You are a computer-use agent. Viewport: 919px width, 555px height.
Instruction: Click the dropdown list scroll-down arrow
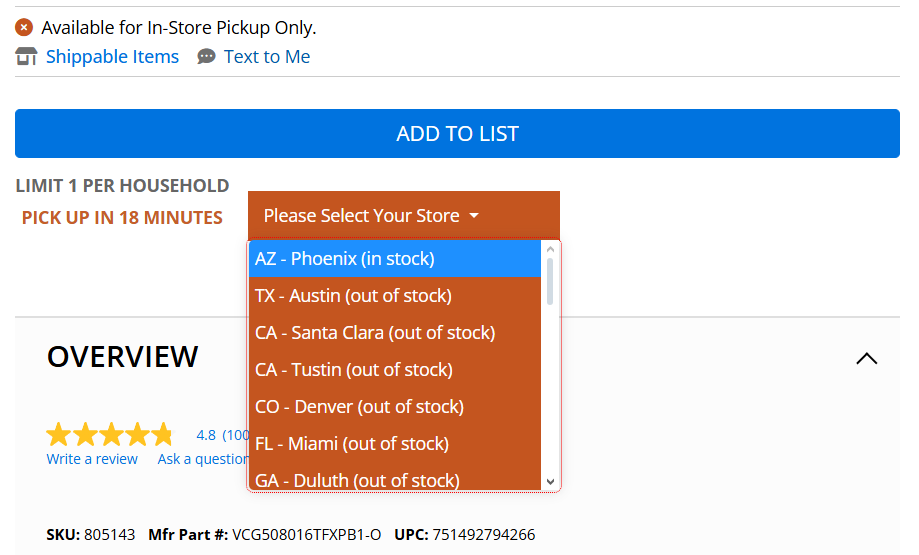(549, 482)
